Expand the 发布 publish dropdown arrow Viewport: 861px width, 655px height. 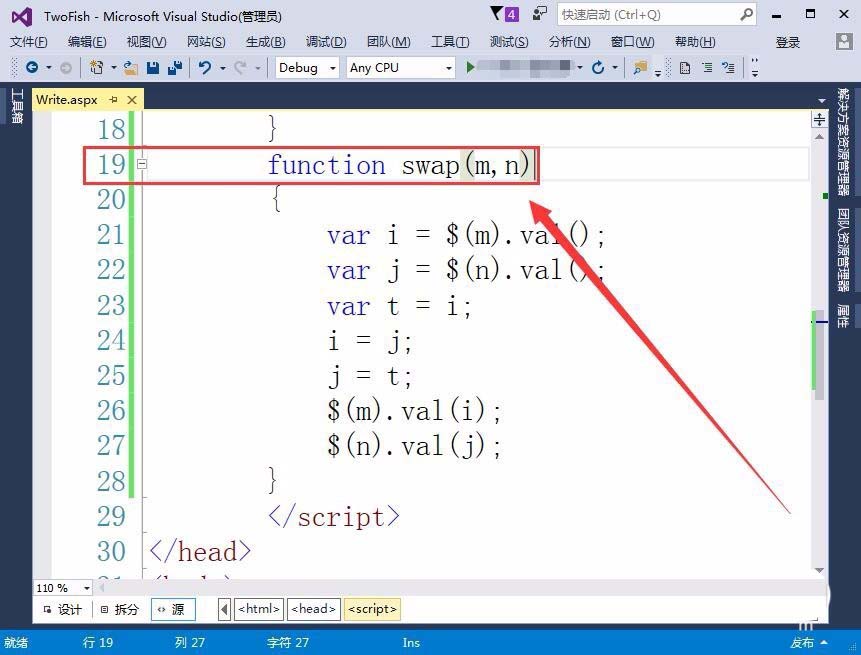click(822, 643)
